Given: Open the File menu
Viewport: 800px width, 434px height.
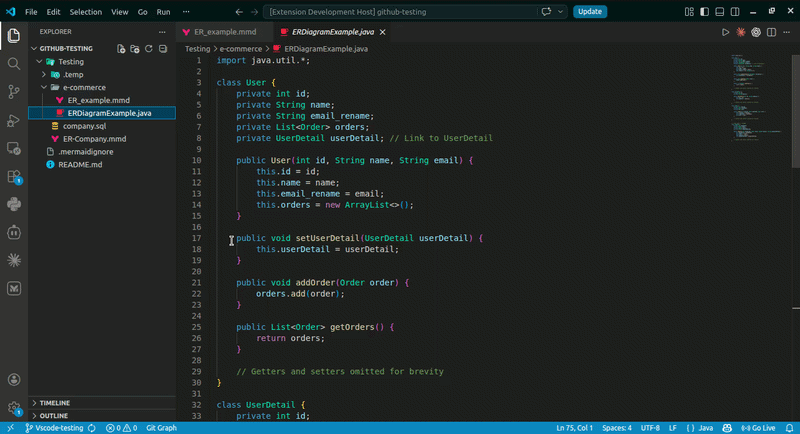Looking at the screenshot, I should [31, 12].
